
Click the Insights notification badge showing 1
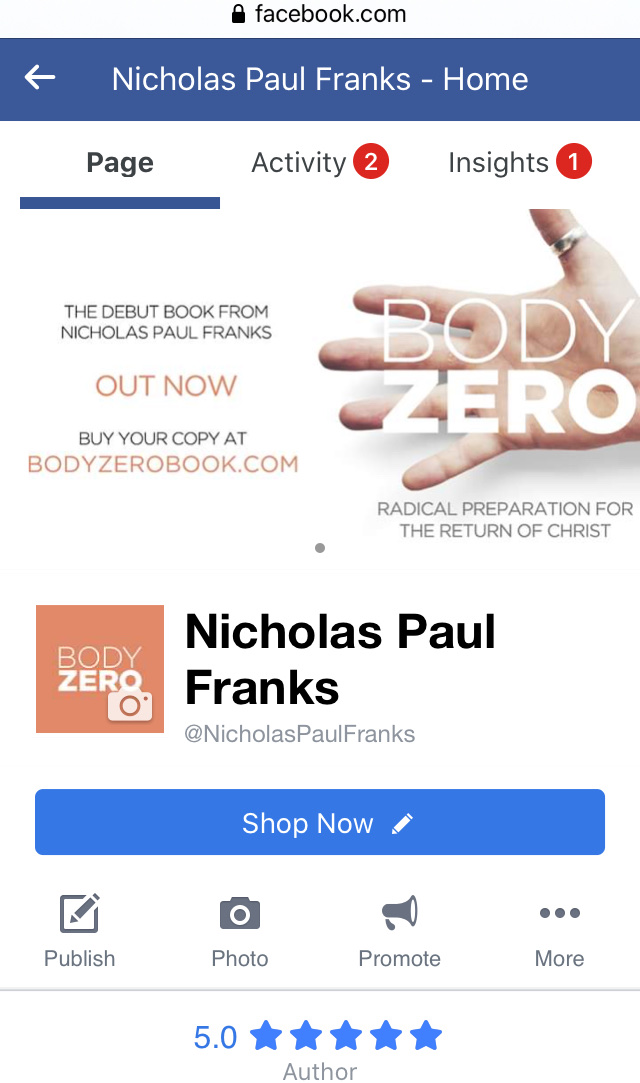[x=574, y=162]
